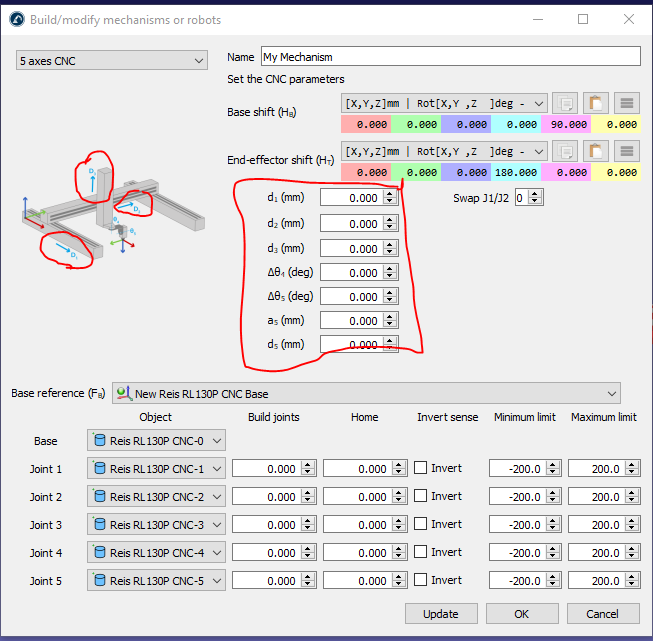The height and width of the screenshot is (641, 653).
Task: Check Invert sense for Joint 5
Action: (x=421, y=580)
